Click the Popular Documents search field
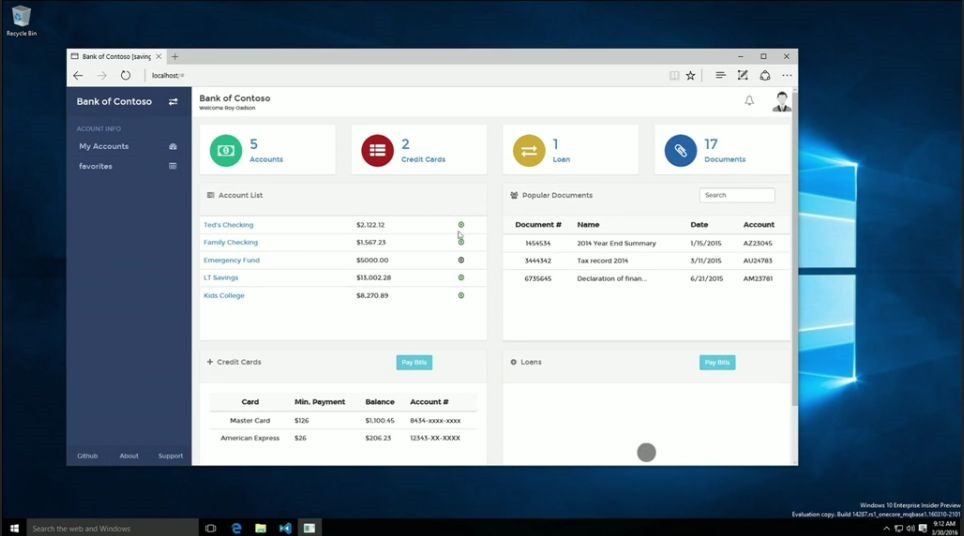Screen dimensions: 964x536 tap(737, 195)
